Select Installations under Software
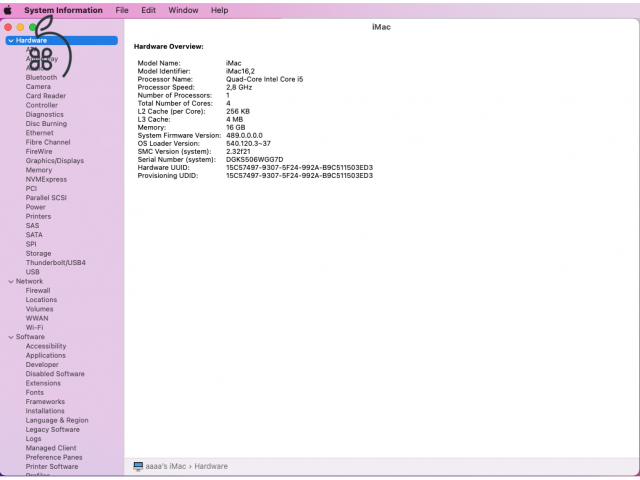 [45, 411]
